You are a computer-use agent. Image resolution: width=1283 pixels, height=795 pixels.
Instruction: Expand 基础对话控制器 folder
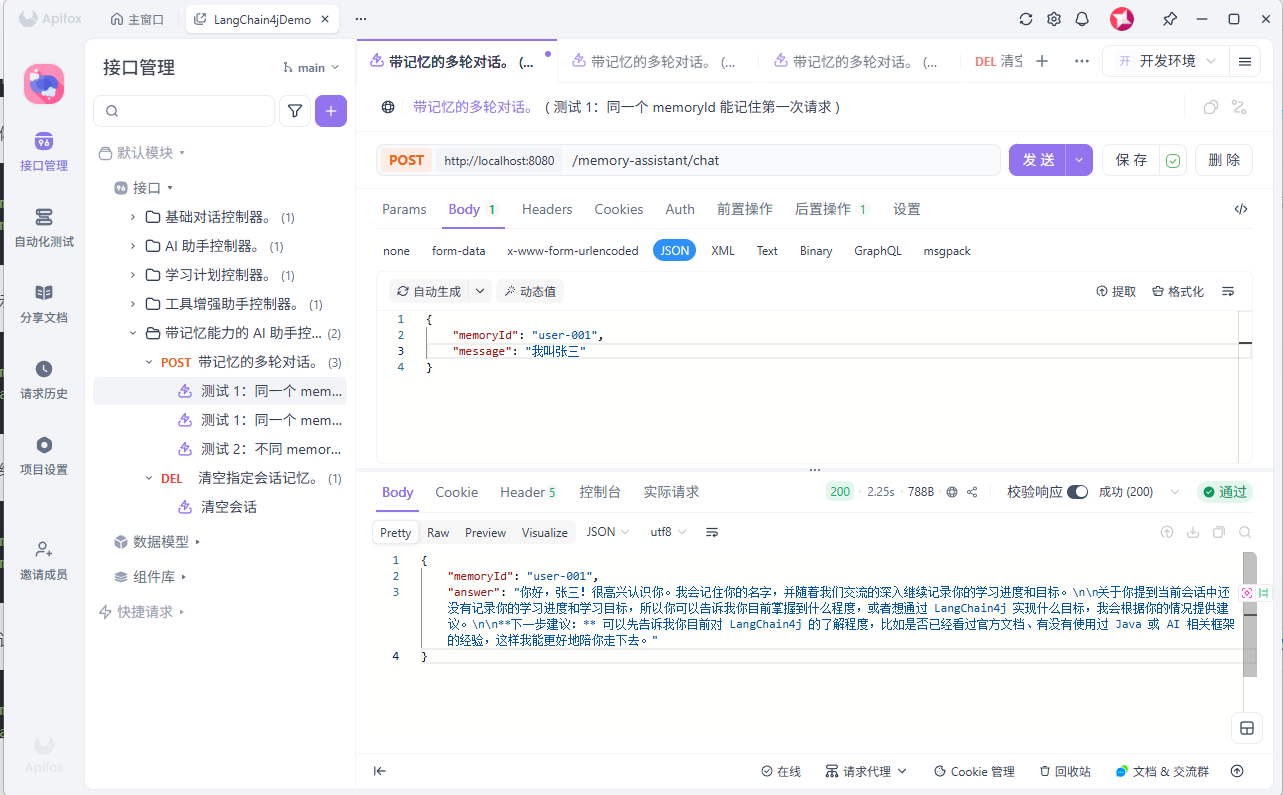[133, 217]
